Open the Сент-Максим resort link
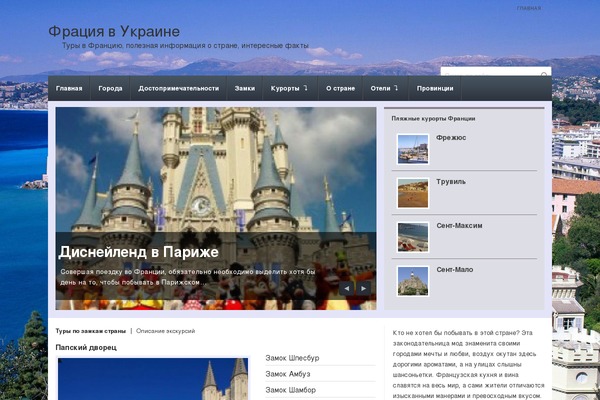 (460, 226)
